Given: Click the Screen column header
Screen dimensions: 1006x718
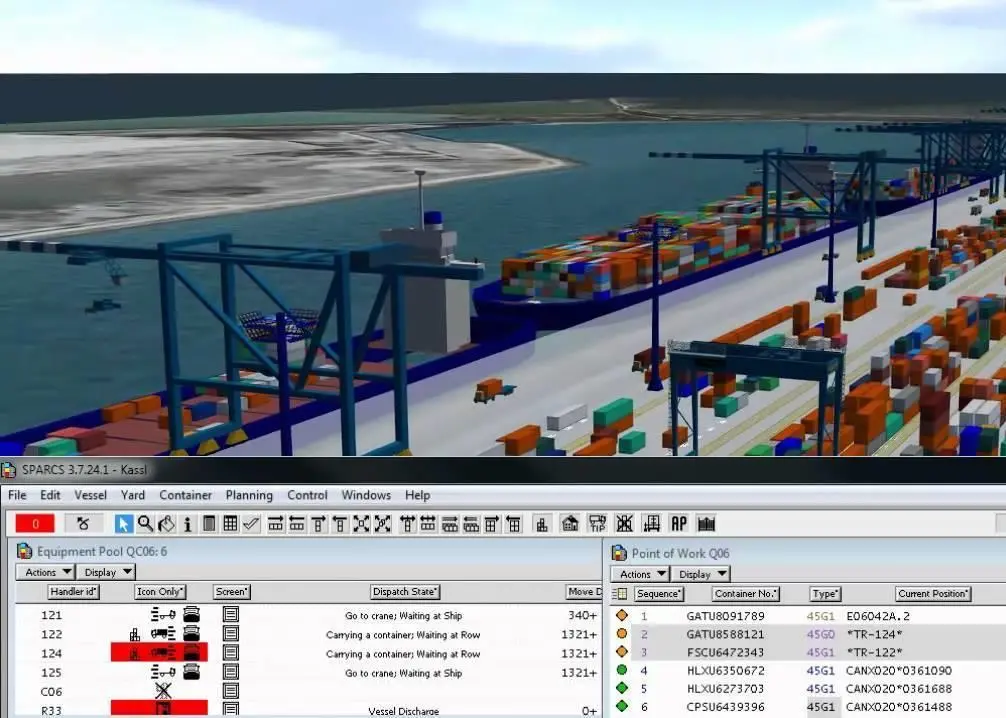Looking at the screenshot, I should tap(232, 592).
